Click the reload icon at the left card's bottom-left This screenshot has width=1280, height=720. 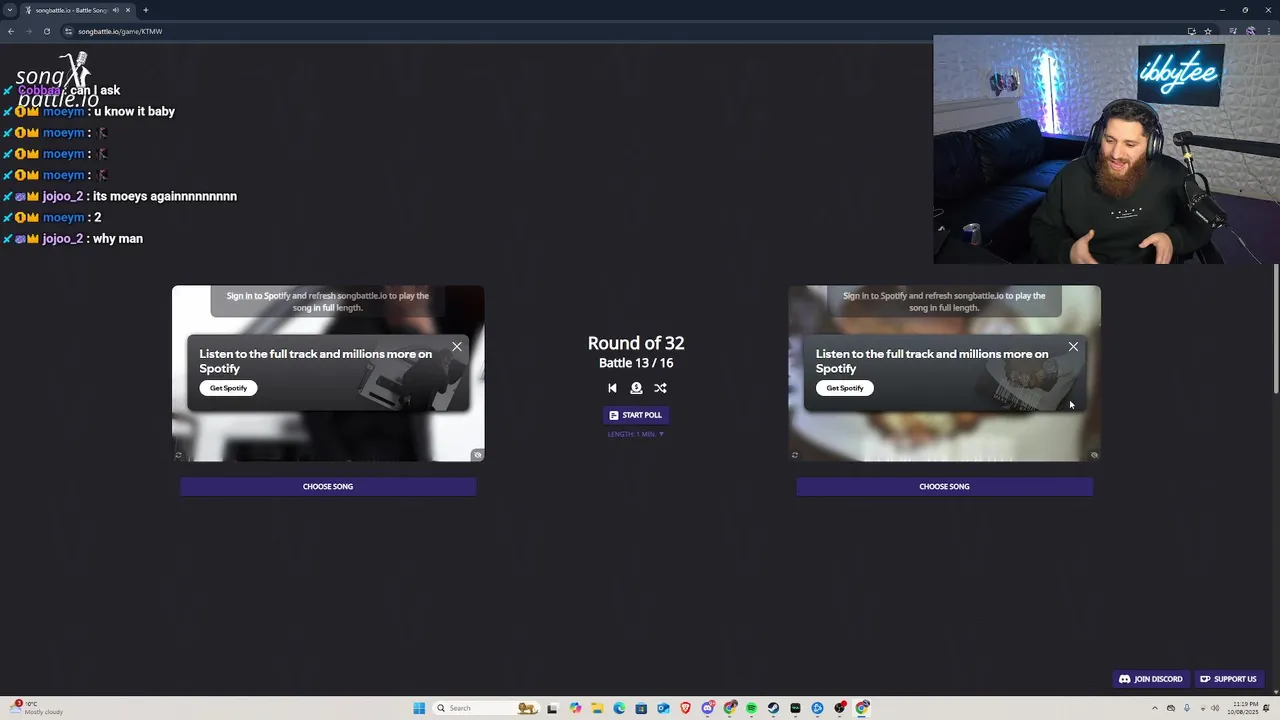[178, 455]
